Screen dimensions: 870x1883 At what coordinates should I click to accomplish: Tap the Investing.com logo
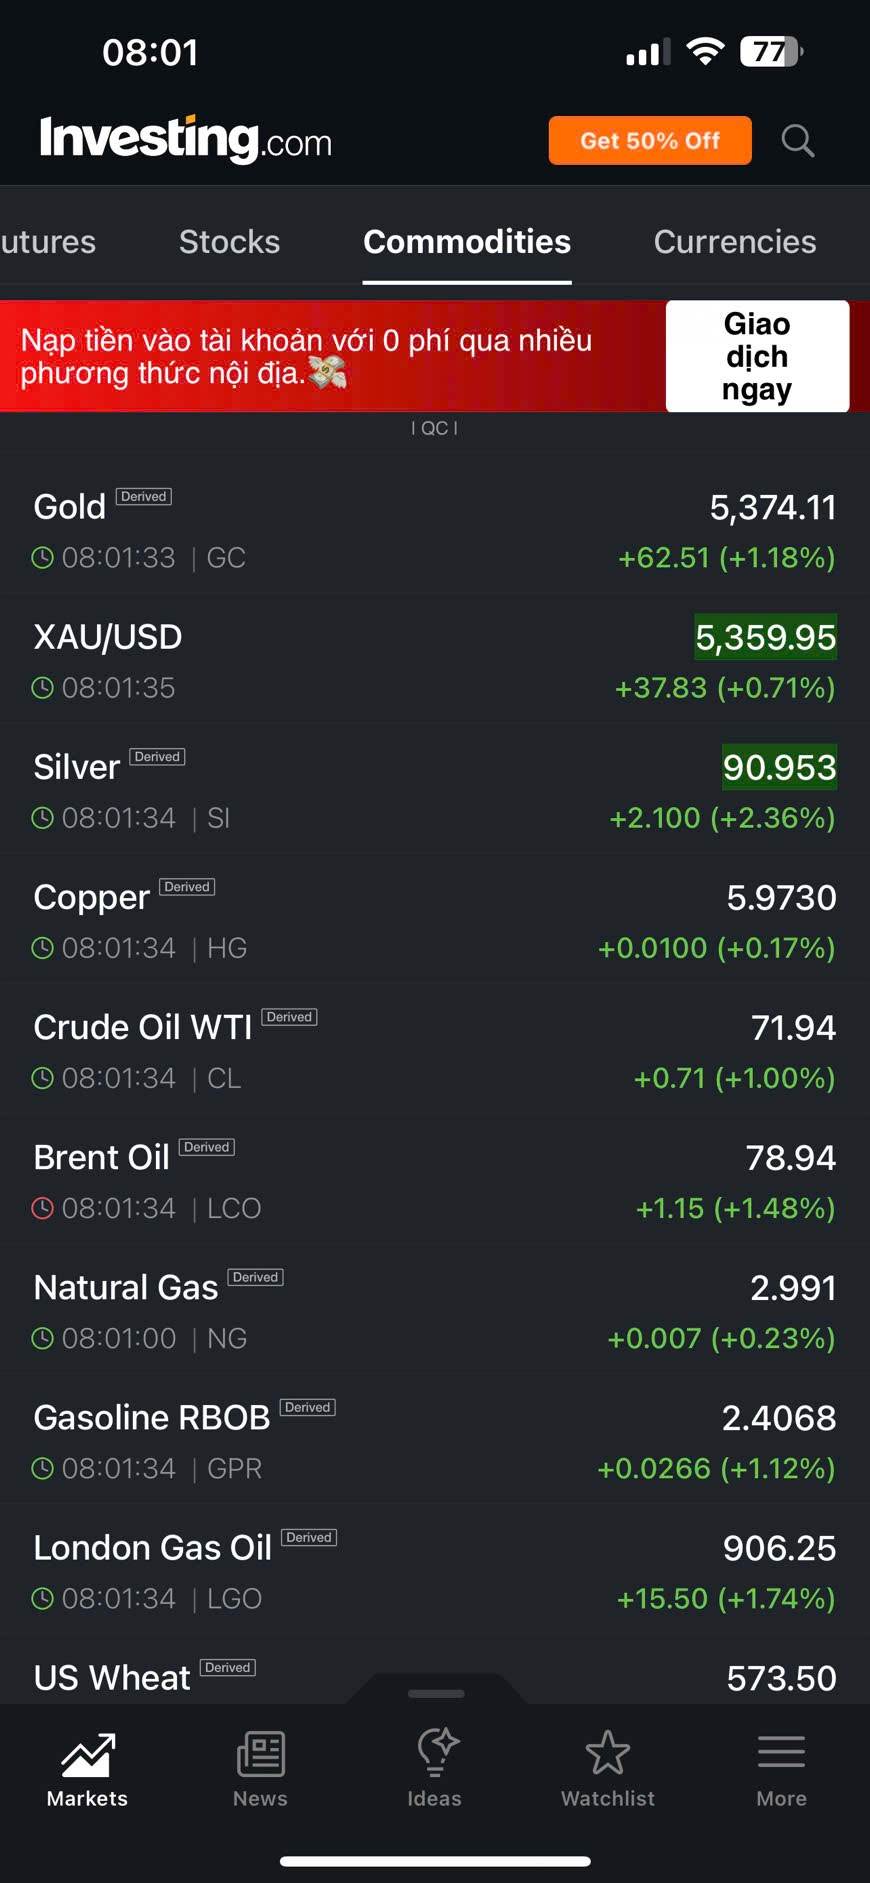click(186, 140)
